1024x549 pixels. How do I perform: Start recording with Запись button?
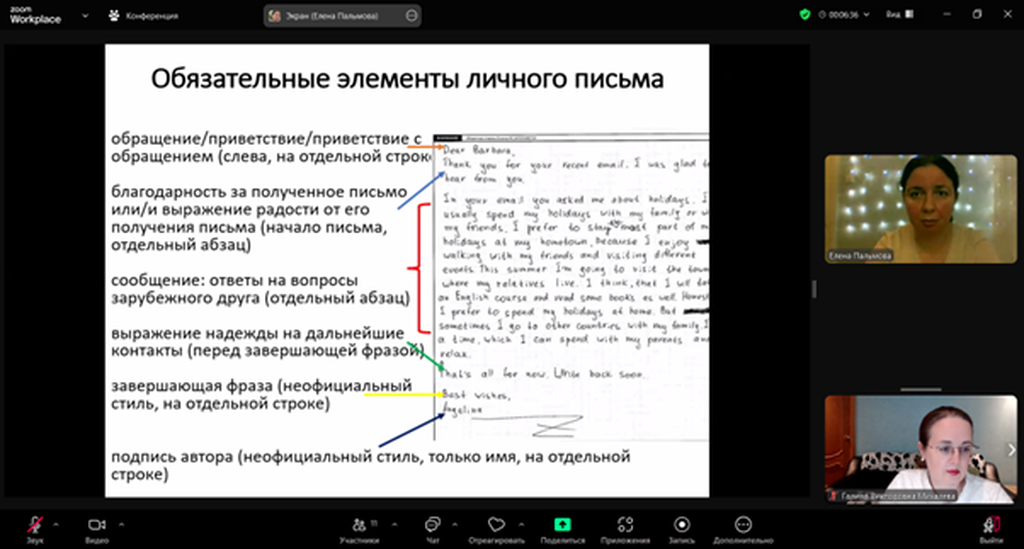click(x=682, y=524)
